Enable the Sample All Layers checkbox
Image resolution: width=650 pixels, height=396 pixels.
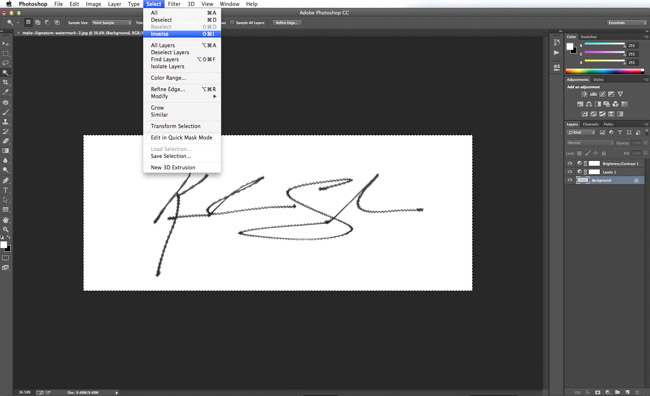(x=232, y=22)
